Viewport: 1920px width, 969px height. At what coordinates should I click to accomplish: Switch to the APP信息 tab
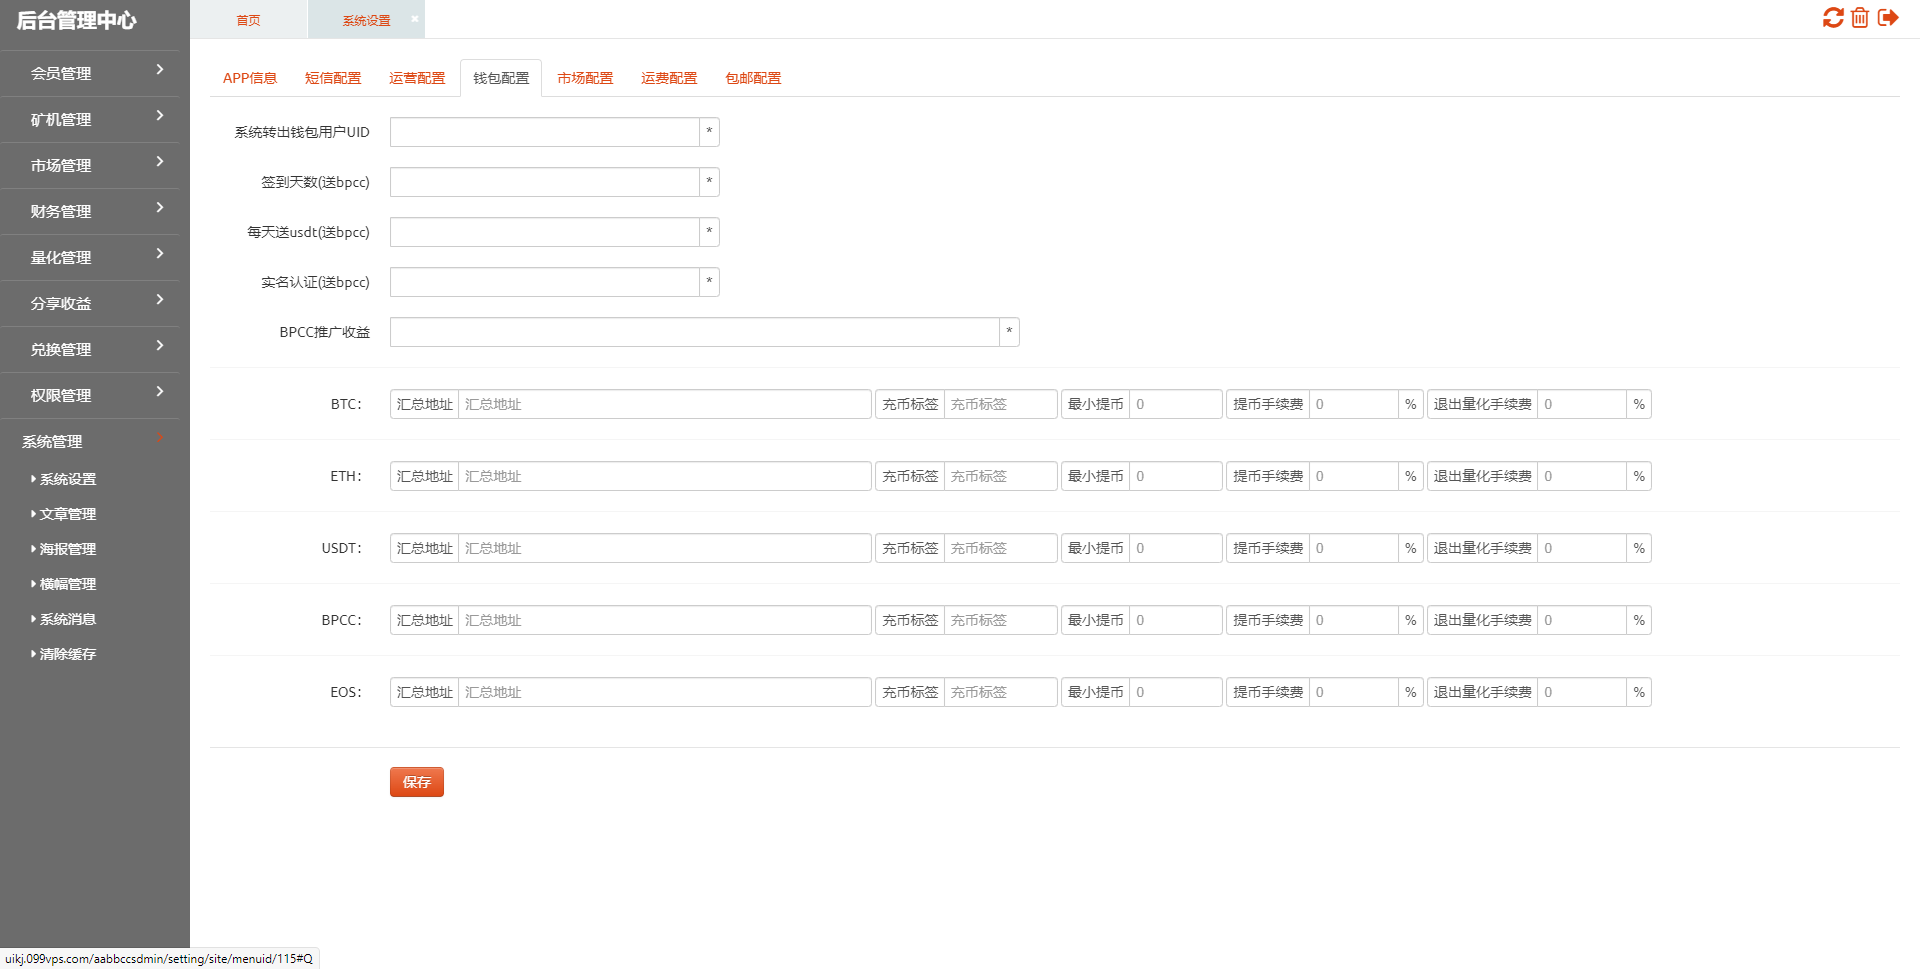(250, 78)
